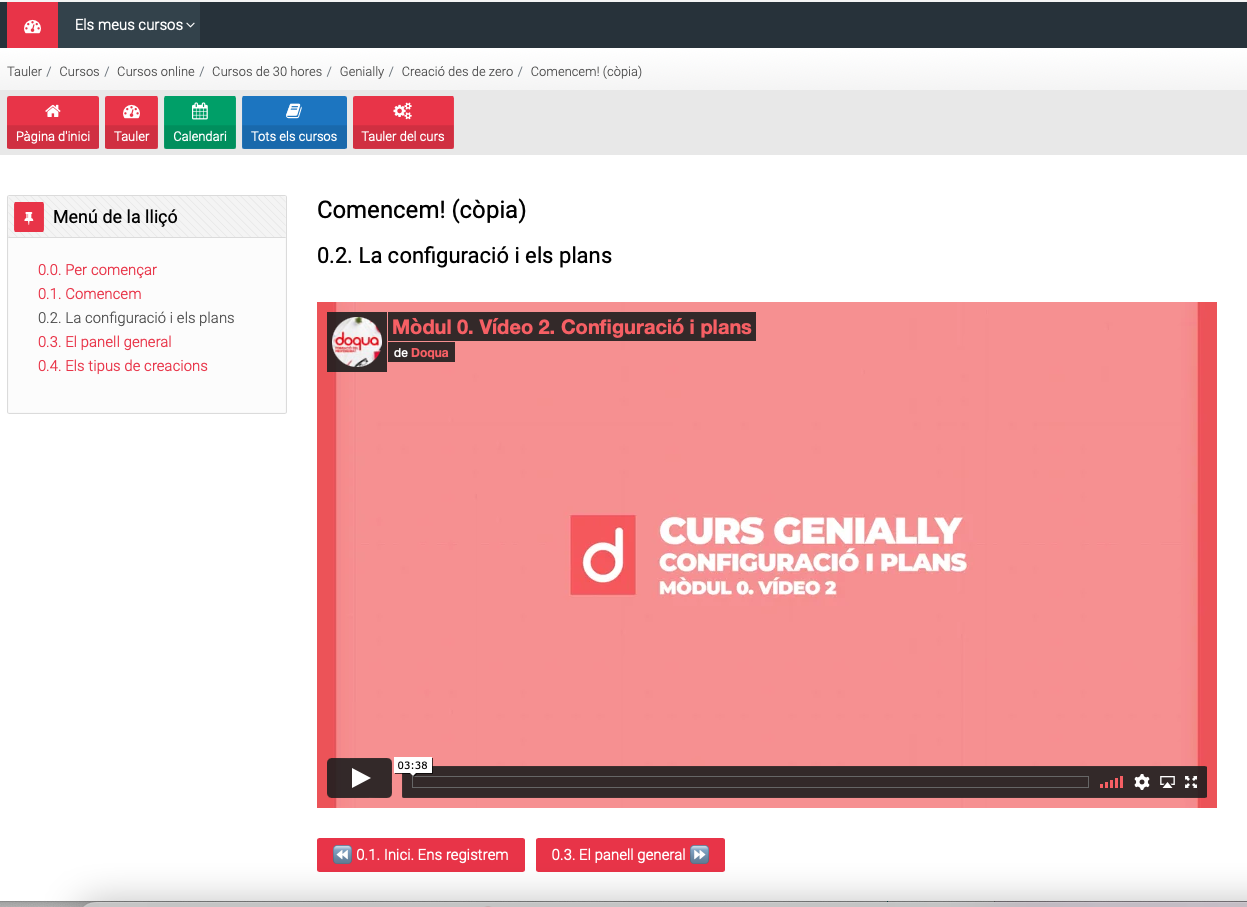Click the Tauler toolbar button
This screenshot has width=1247, height=907.
pyautogui.click(x=131, y=123)
